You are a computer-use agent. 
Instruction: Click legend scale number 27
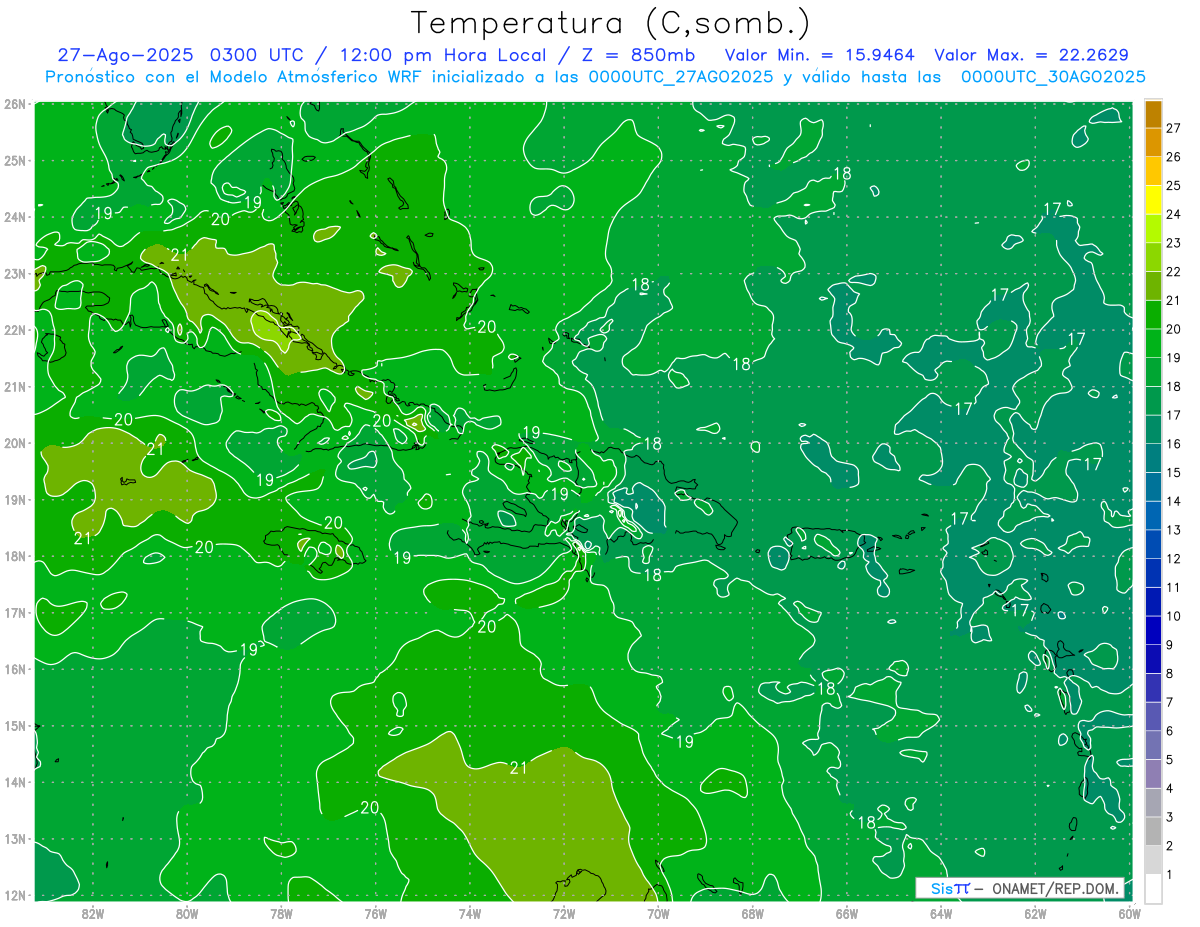(x=1173, y=128)
